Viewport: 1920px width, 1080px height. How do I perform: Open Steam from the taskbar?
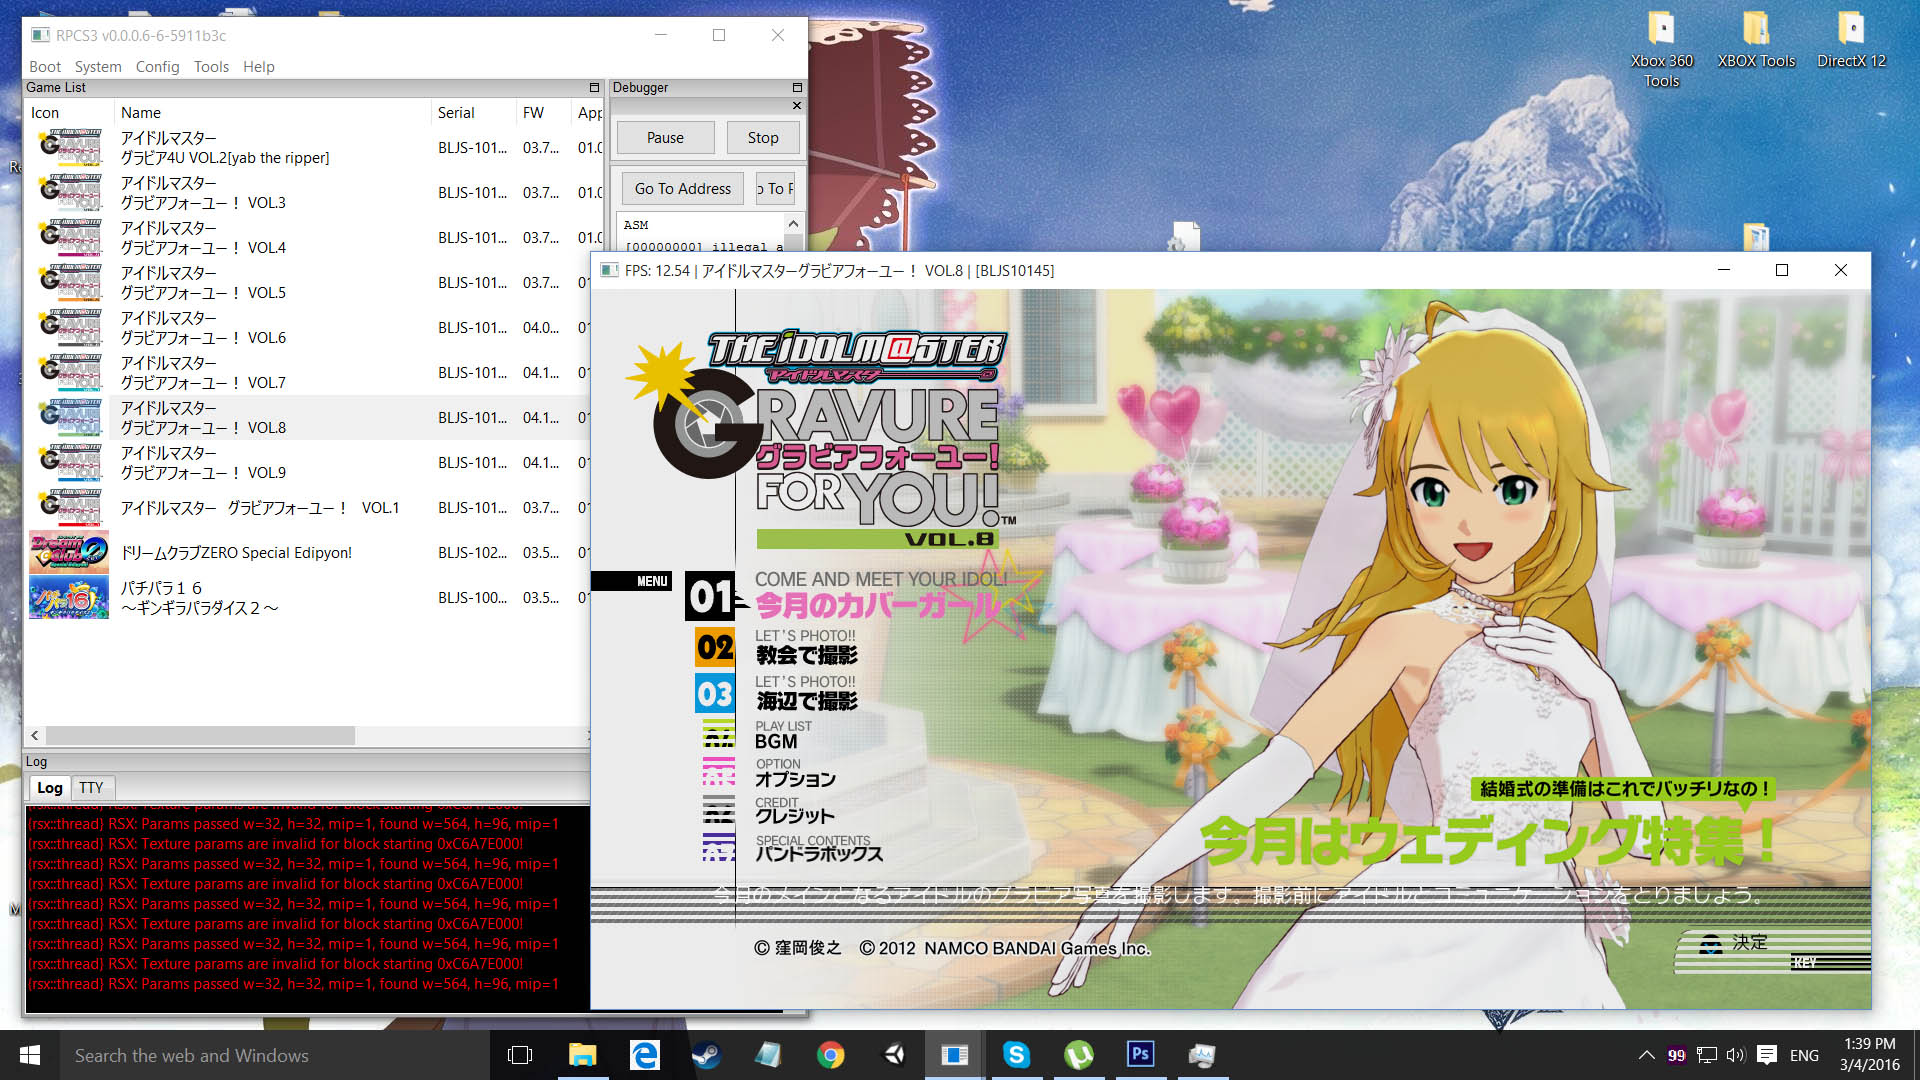[x=706, y=1055]
